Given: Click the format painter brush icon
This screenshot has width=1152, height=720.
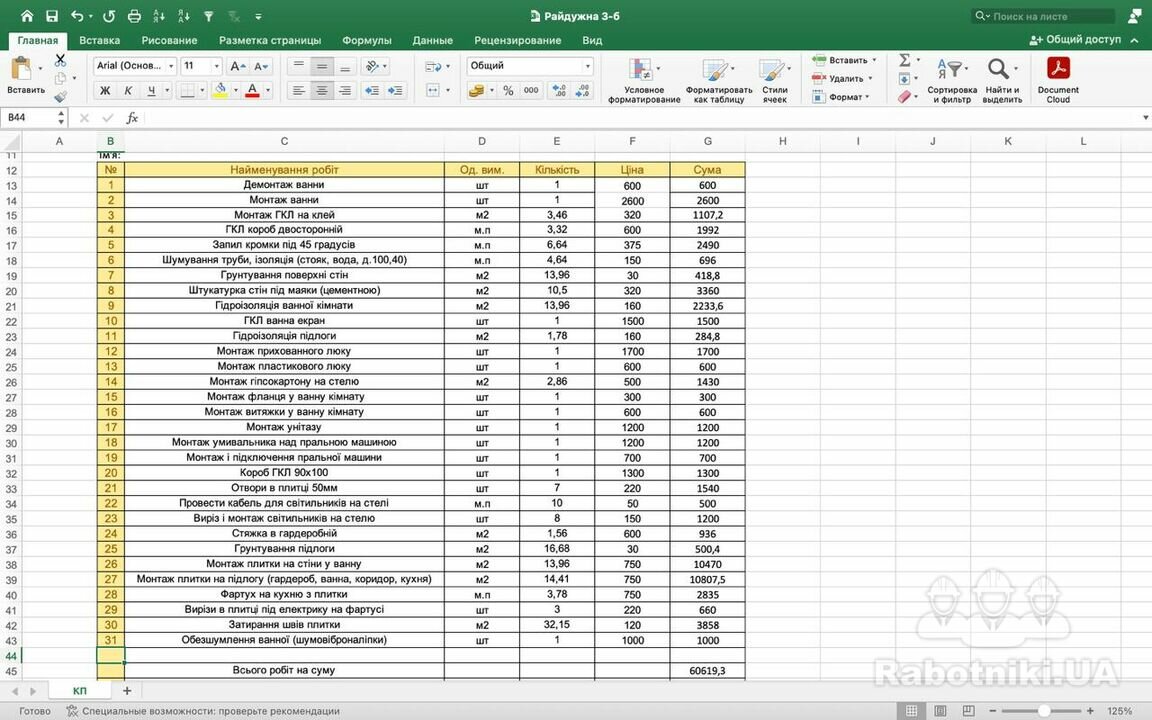Looking at the screenshot, I should click(x=60, y=97).
